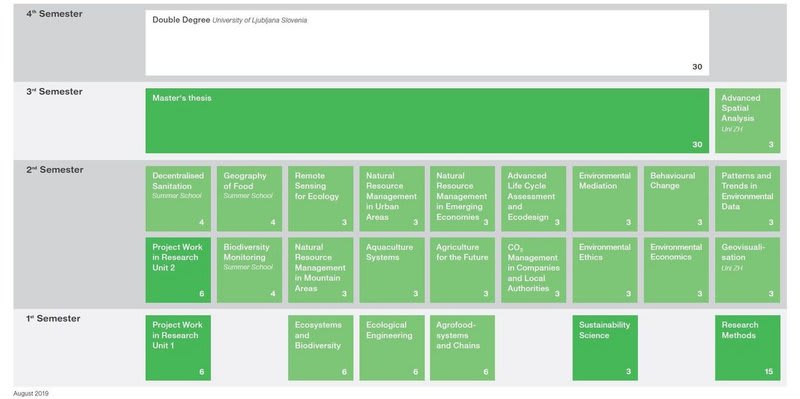Open the Ecological Engineering tile
The image size is (800, 399).
point(392,348)
